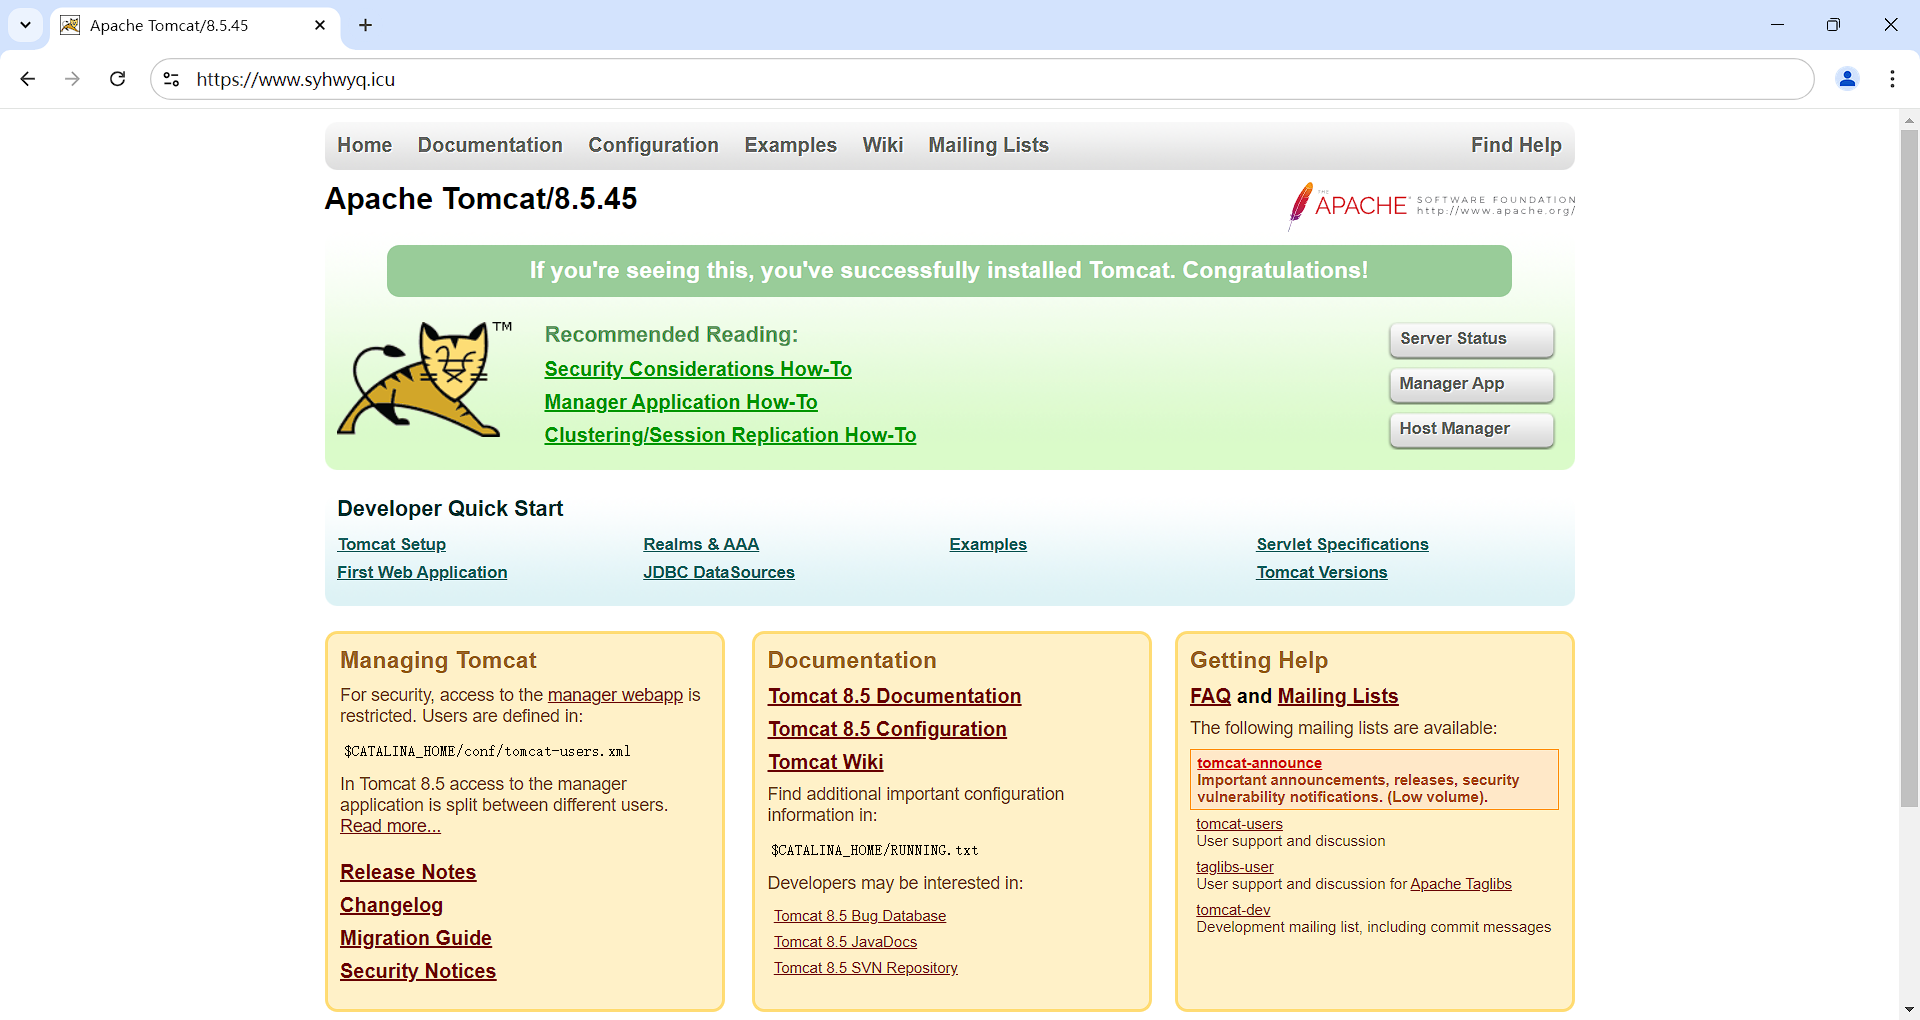Open Mailing Lists link under Getting Help
This screenshot has width=1920, height=1020.
coord(1338,696)
